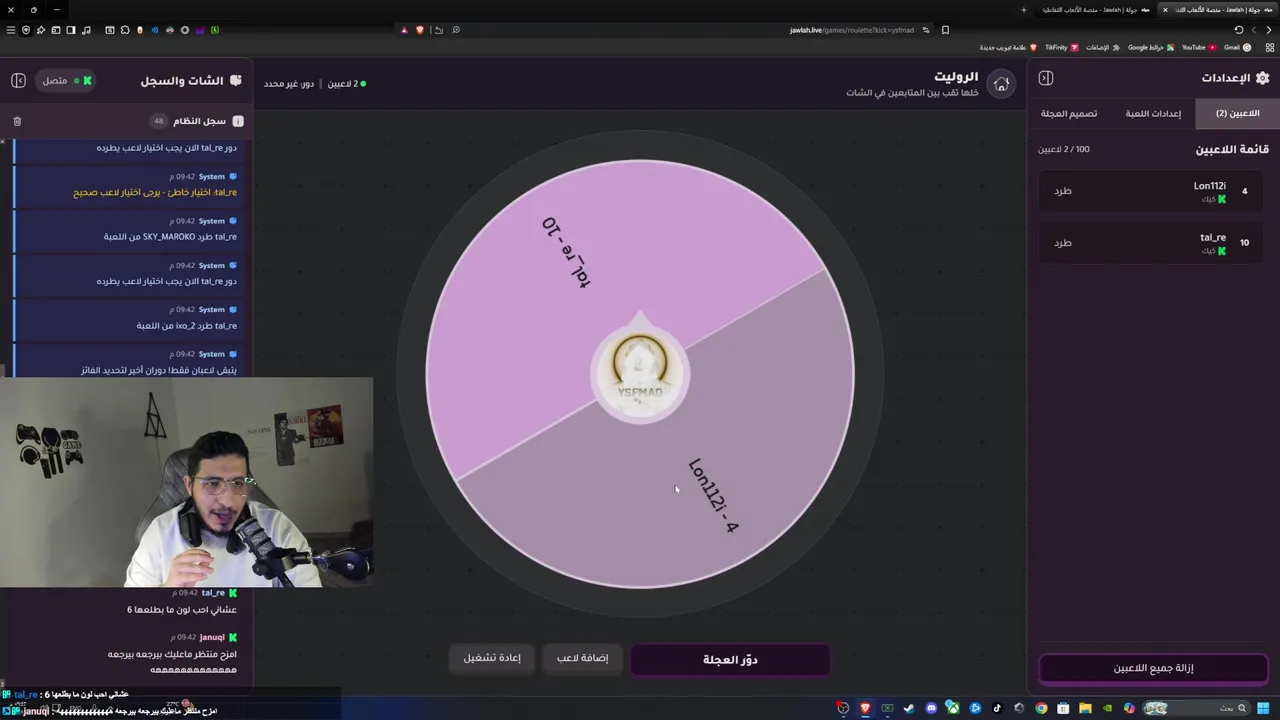Collapse the chat and log panel
This screenshot has width=1280, height=720.
click(x=18, y=80)
